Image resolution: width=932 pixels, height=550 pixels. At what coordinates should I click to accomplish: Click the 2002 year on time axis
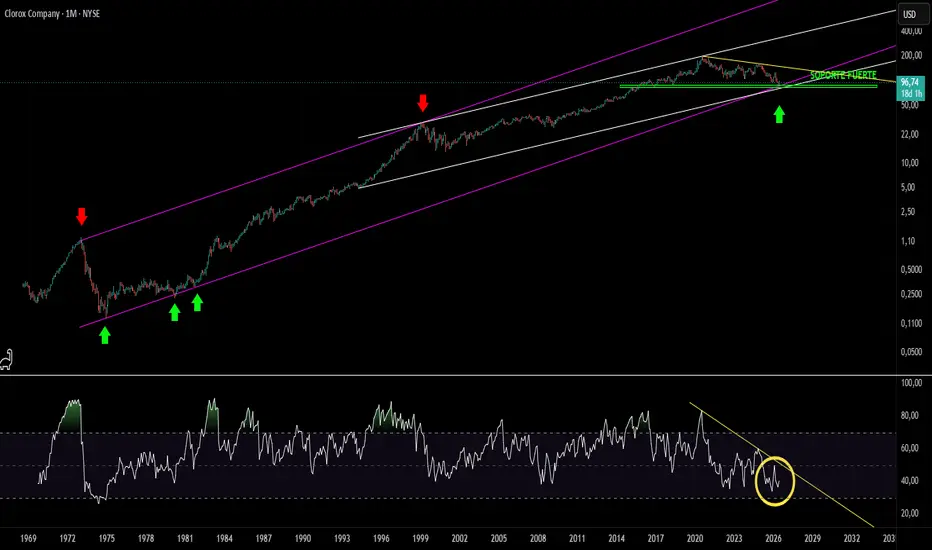(459, 539)
